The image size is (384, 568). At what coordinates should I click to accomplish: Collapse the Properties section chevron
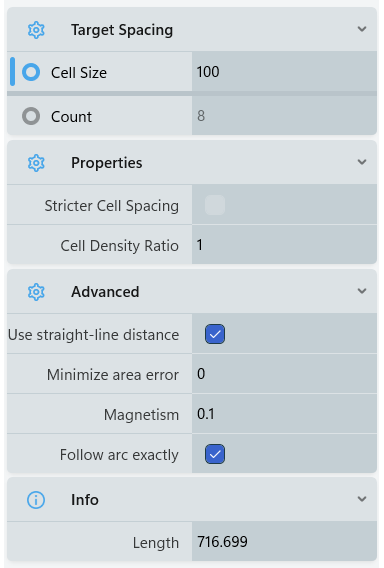click(362, 162)
